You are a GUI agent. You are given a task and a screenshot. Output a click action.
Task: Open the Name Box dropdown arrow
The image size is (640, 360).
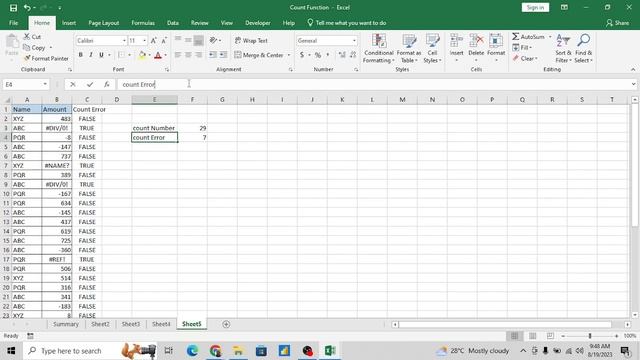[x=45, y=84]
